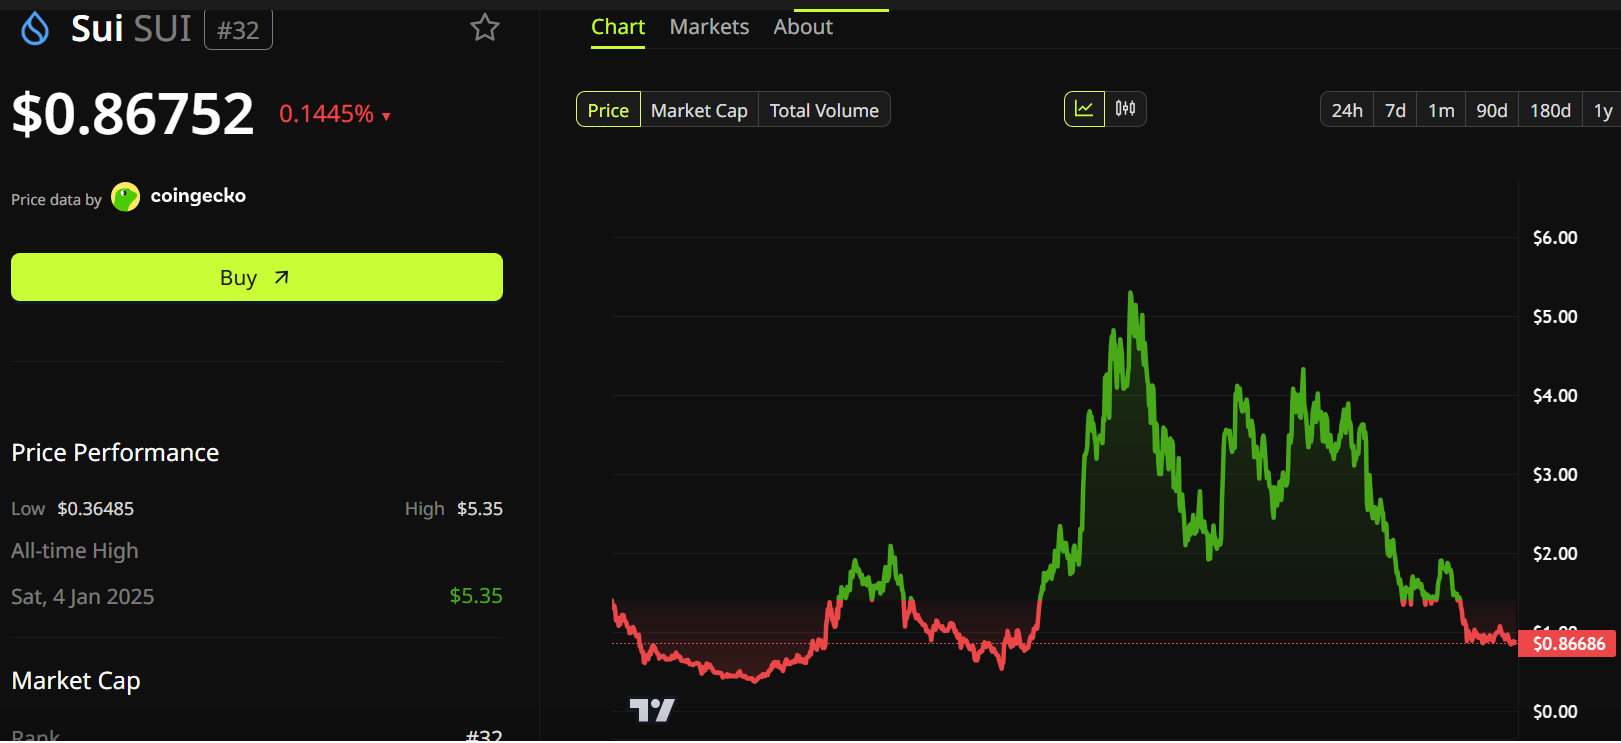Screen dimensions: 1621x743
Task: Click the red price change arrow
Action: [x=386, y=117]
